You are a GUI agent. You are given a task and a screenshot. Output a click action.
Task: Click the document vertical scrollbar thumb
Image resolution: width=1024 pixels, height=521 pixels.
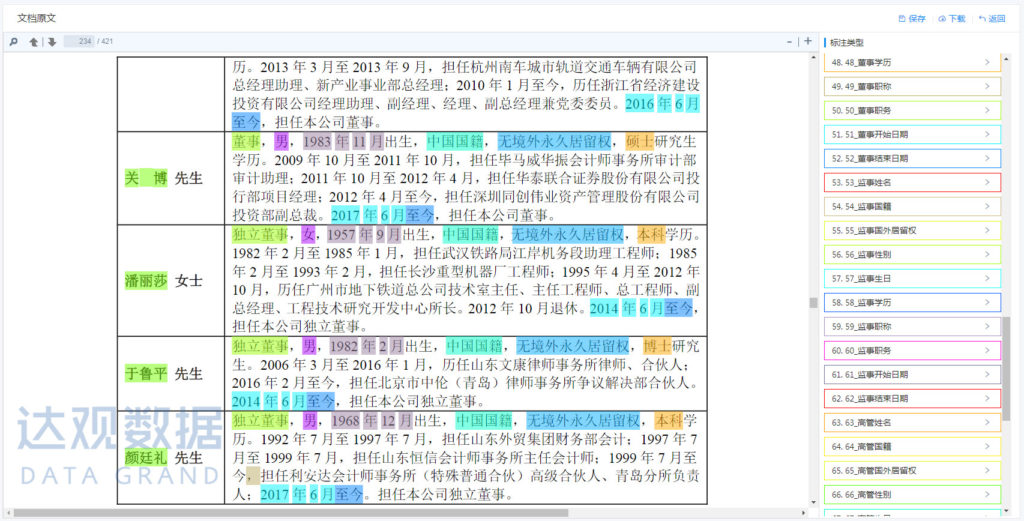pyautogui.click(x=813, y=302)
